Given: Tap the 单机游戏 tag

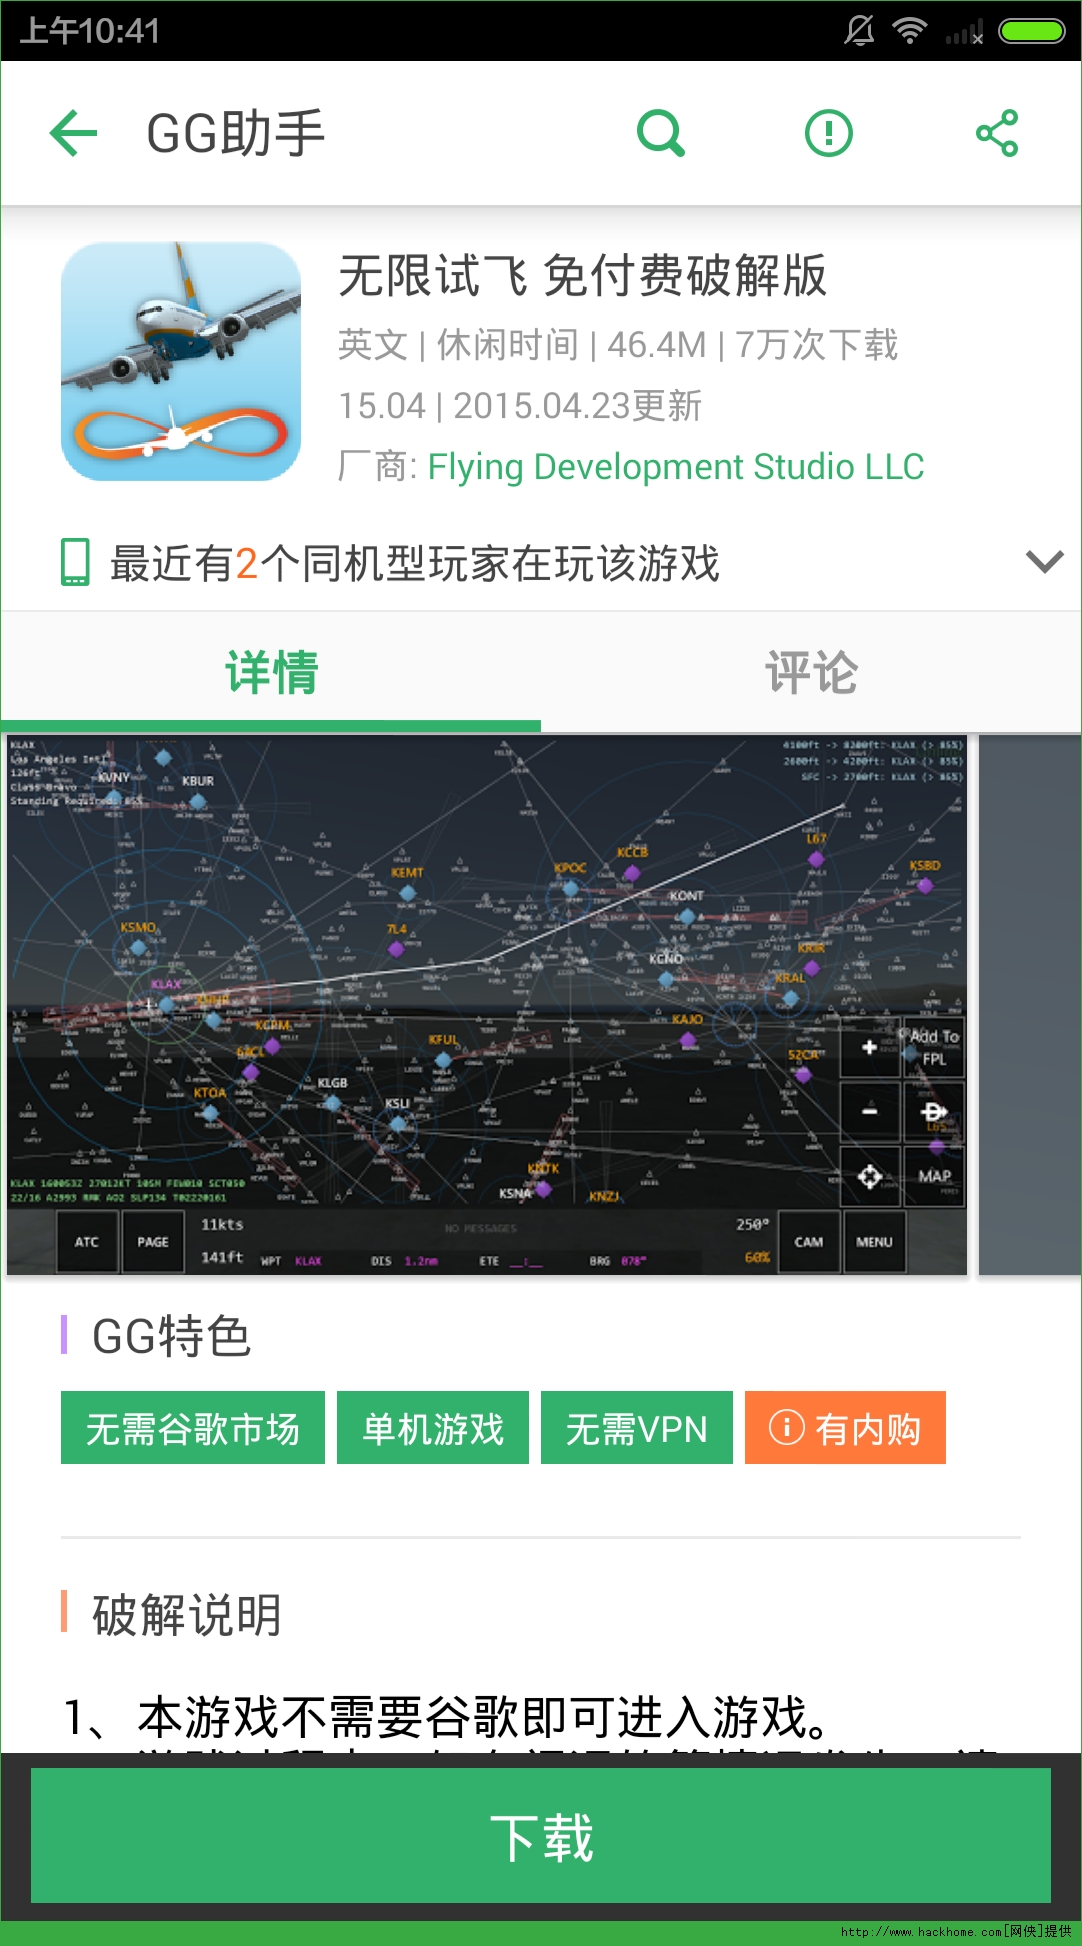Looking at the screenshot, I should pos(433,1428).
